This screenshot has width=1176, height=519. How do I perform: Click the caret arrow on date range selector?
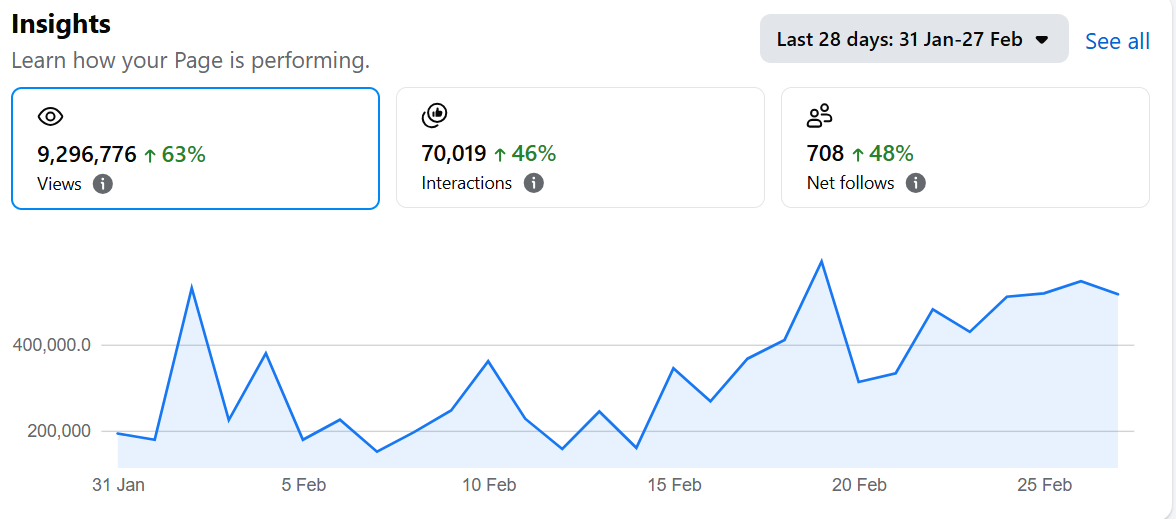tap(1042, 40)
